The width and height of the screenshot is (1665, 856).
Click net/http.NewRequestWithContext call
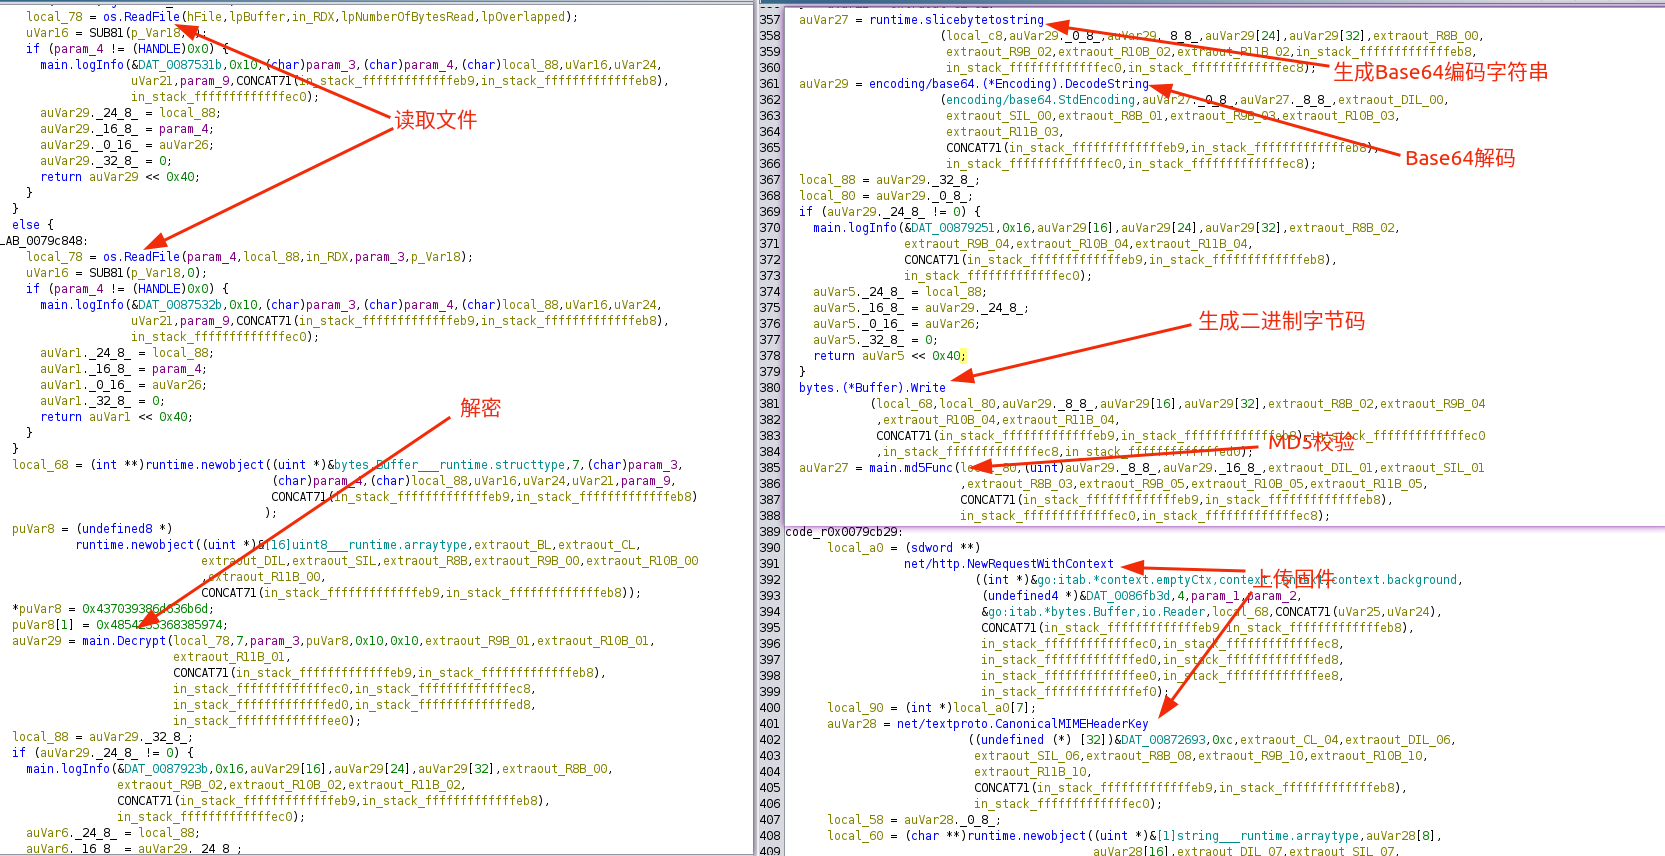pos(1008,564)
